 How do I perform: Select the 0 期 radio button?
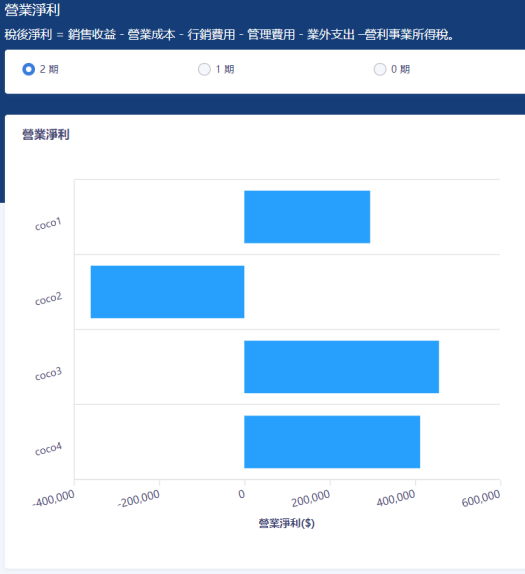point(380,69)
